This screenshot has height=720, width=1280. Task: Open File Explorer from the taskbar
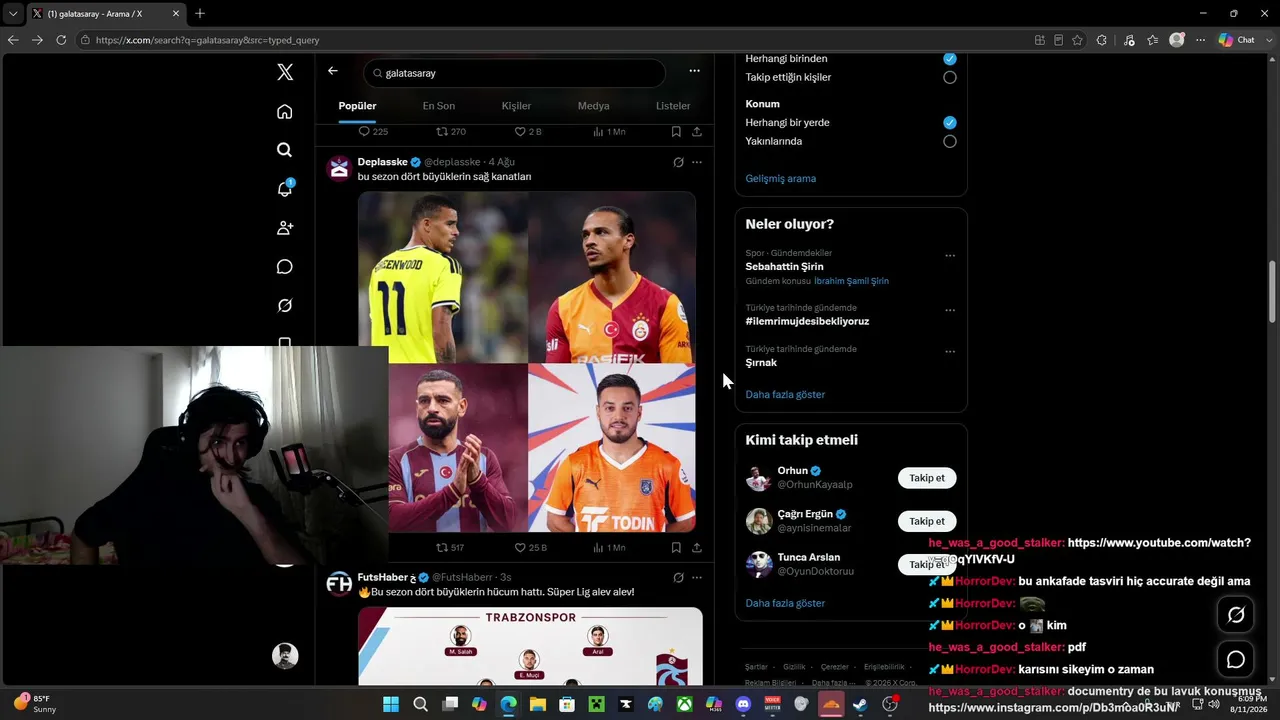538,704
